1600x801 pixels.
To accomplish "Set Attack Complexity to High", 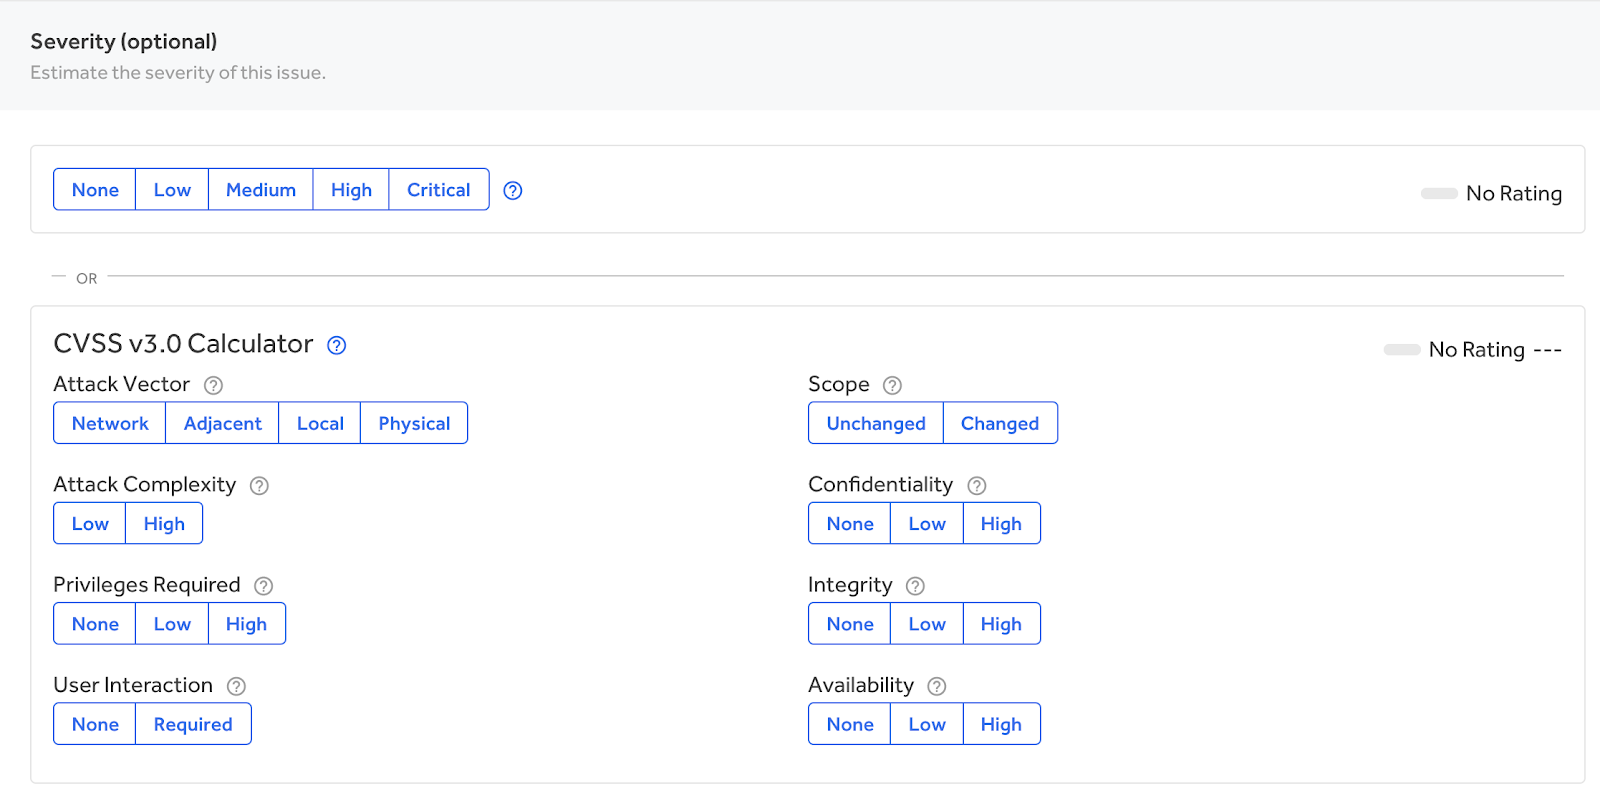I will click(164, 524).
